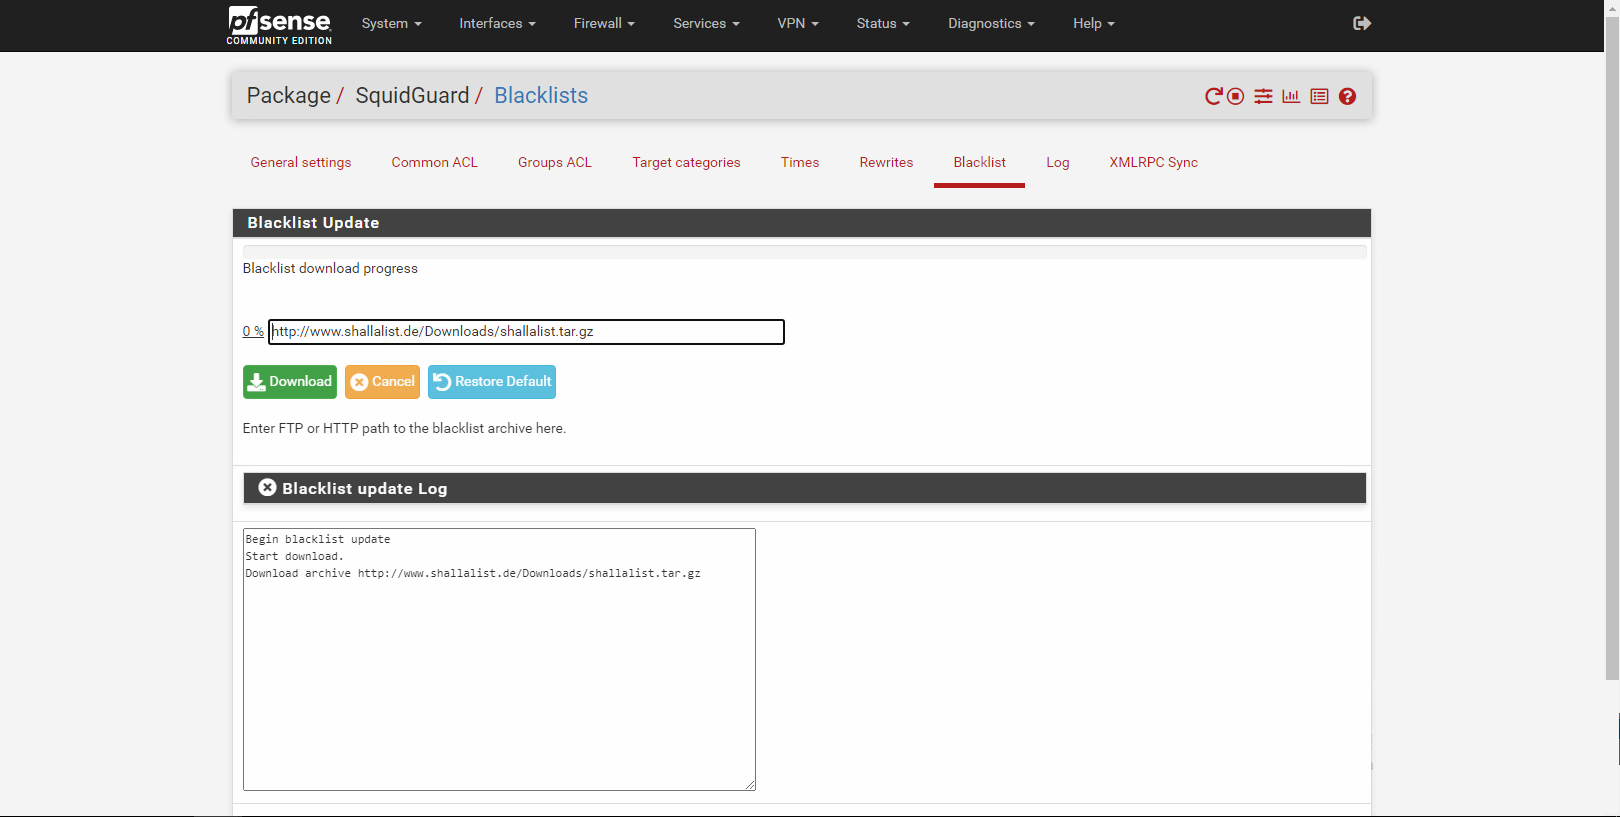Screen dimensions: 1620x817
Task: Click the Restore Default button
Action: (x=492, y=382)
